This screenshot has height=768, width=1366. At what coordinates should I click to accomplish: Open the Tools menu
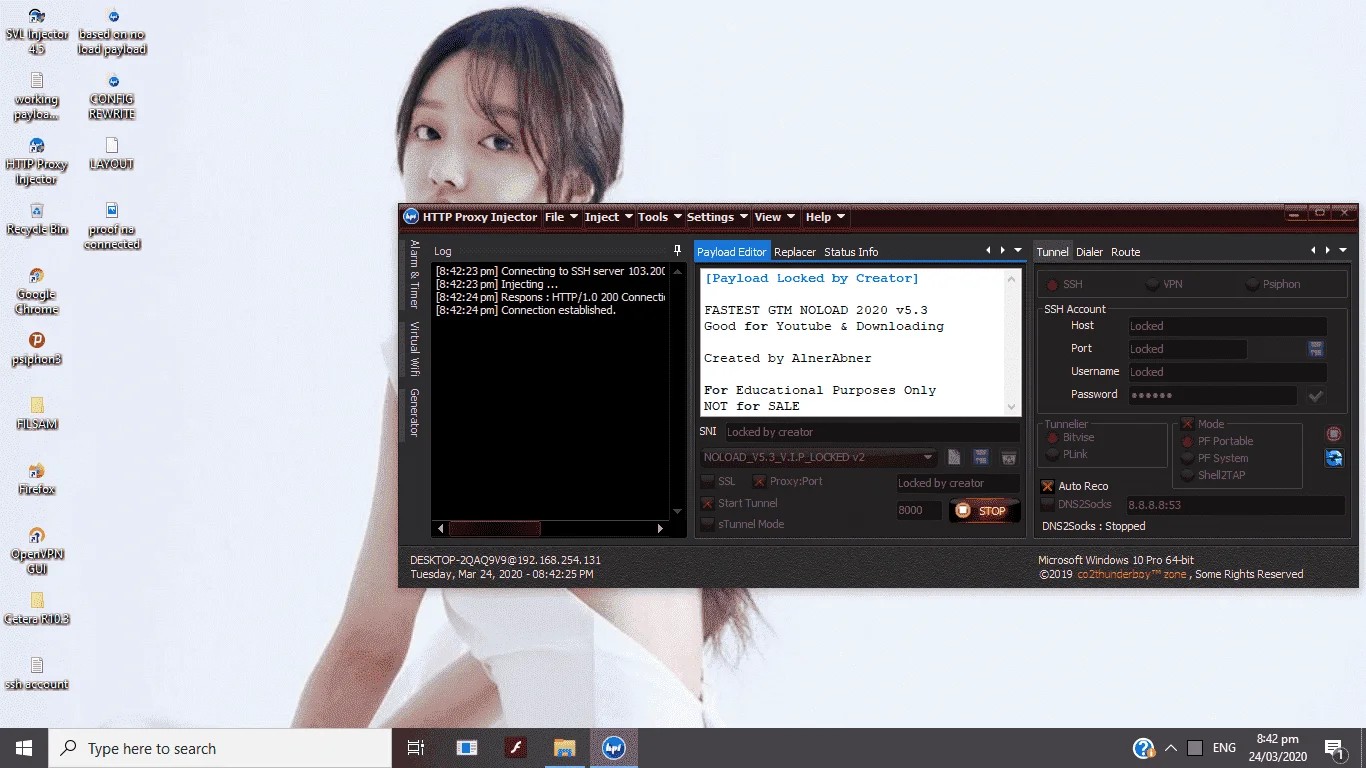coord(659,217)
